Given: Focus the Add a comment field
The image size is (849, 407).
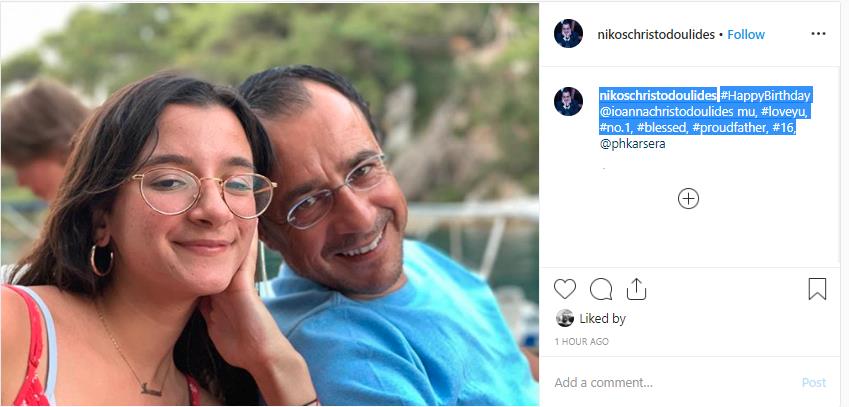Looking at the screenshot, I should (670, 382).
